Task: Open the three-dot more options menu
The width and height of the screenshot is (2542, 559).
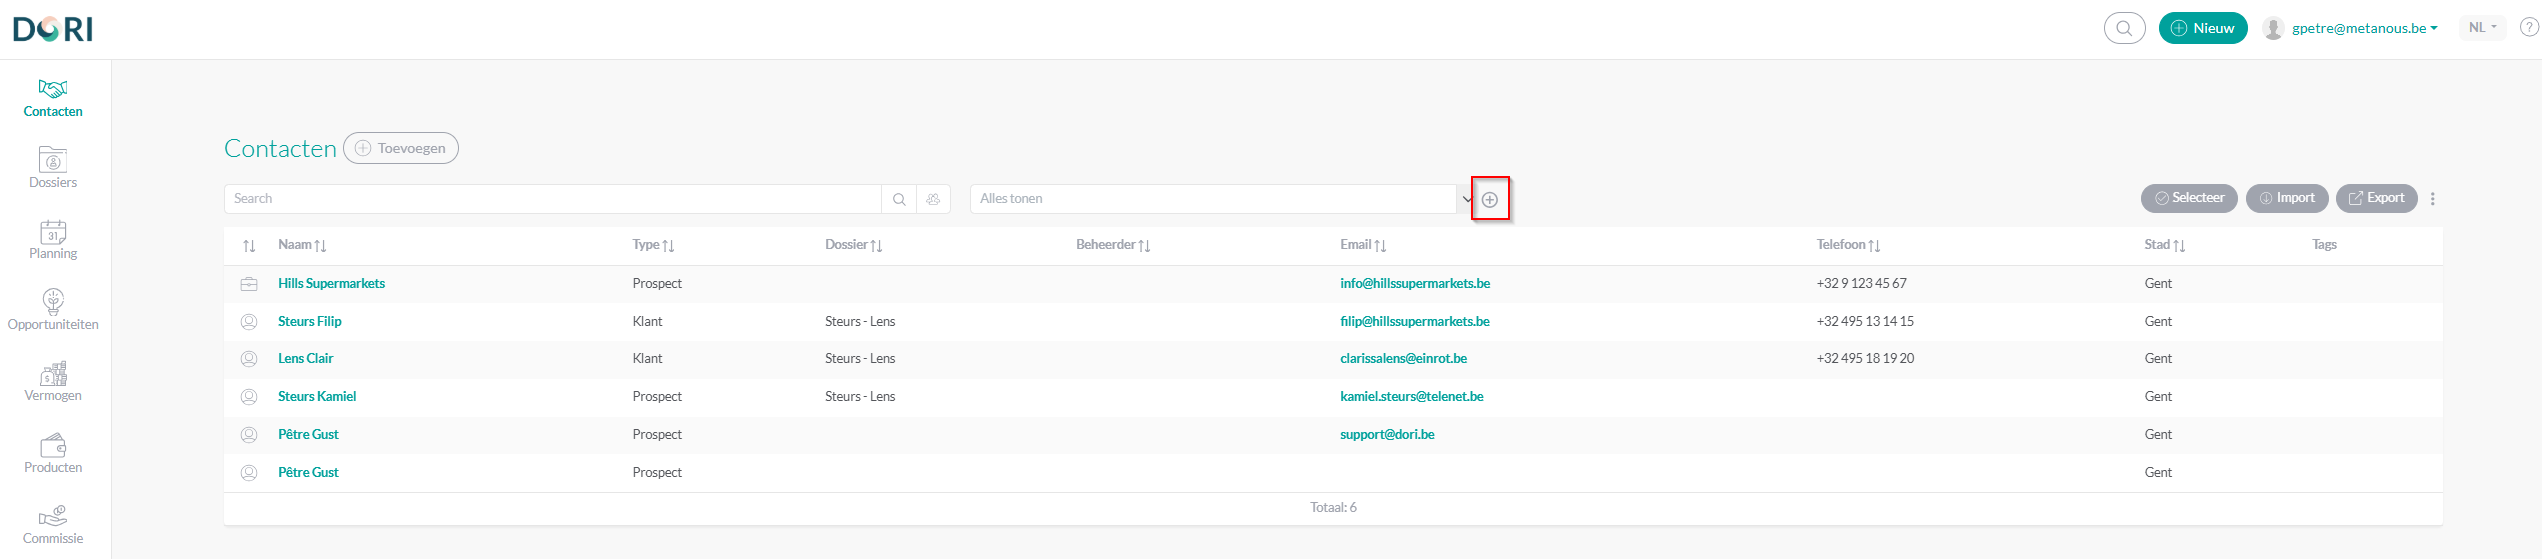Action: (x=2433, y=199)
